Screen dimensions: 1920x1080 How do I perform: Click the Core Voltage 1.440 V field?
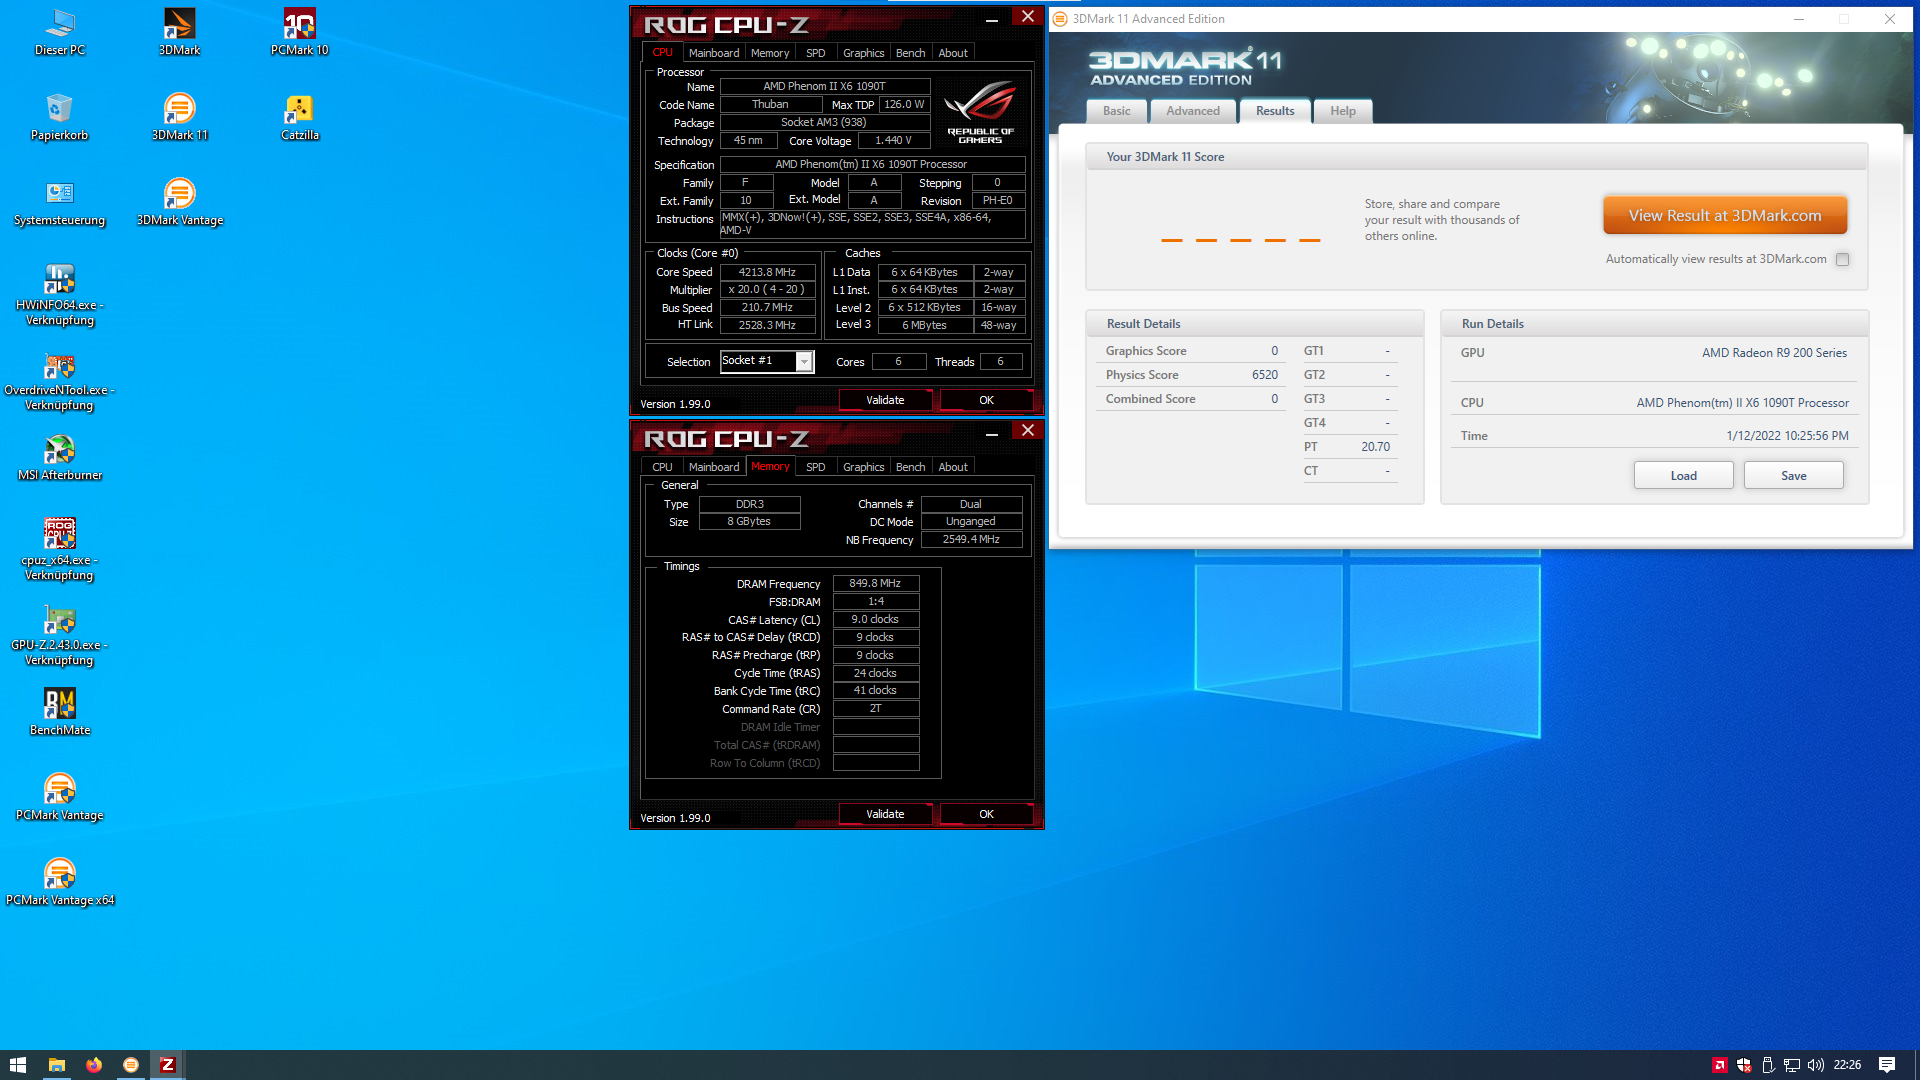click(x=893, y=140)
